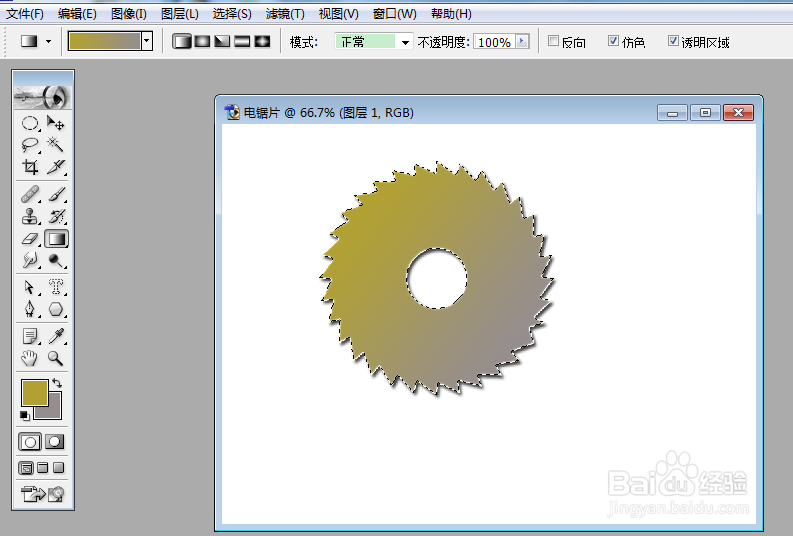Maximize the 电锯片 document window
The height and width of the screenshot is (536, 793).
coord(705,112)
